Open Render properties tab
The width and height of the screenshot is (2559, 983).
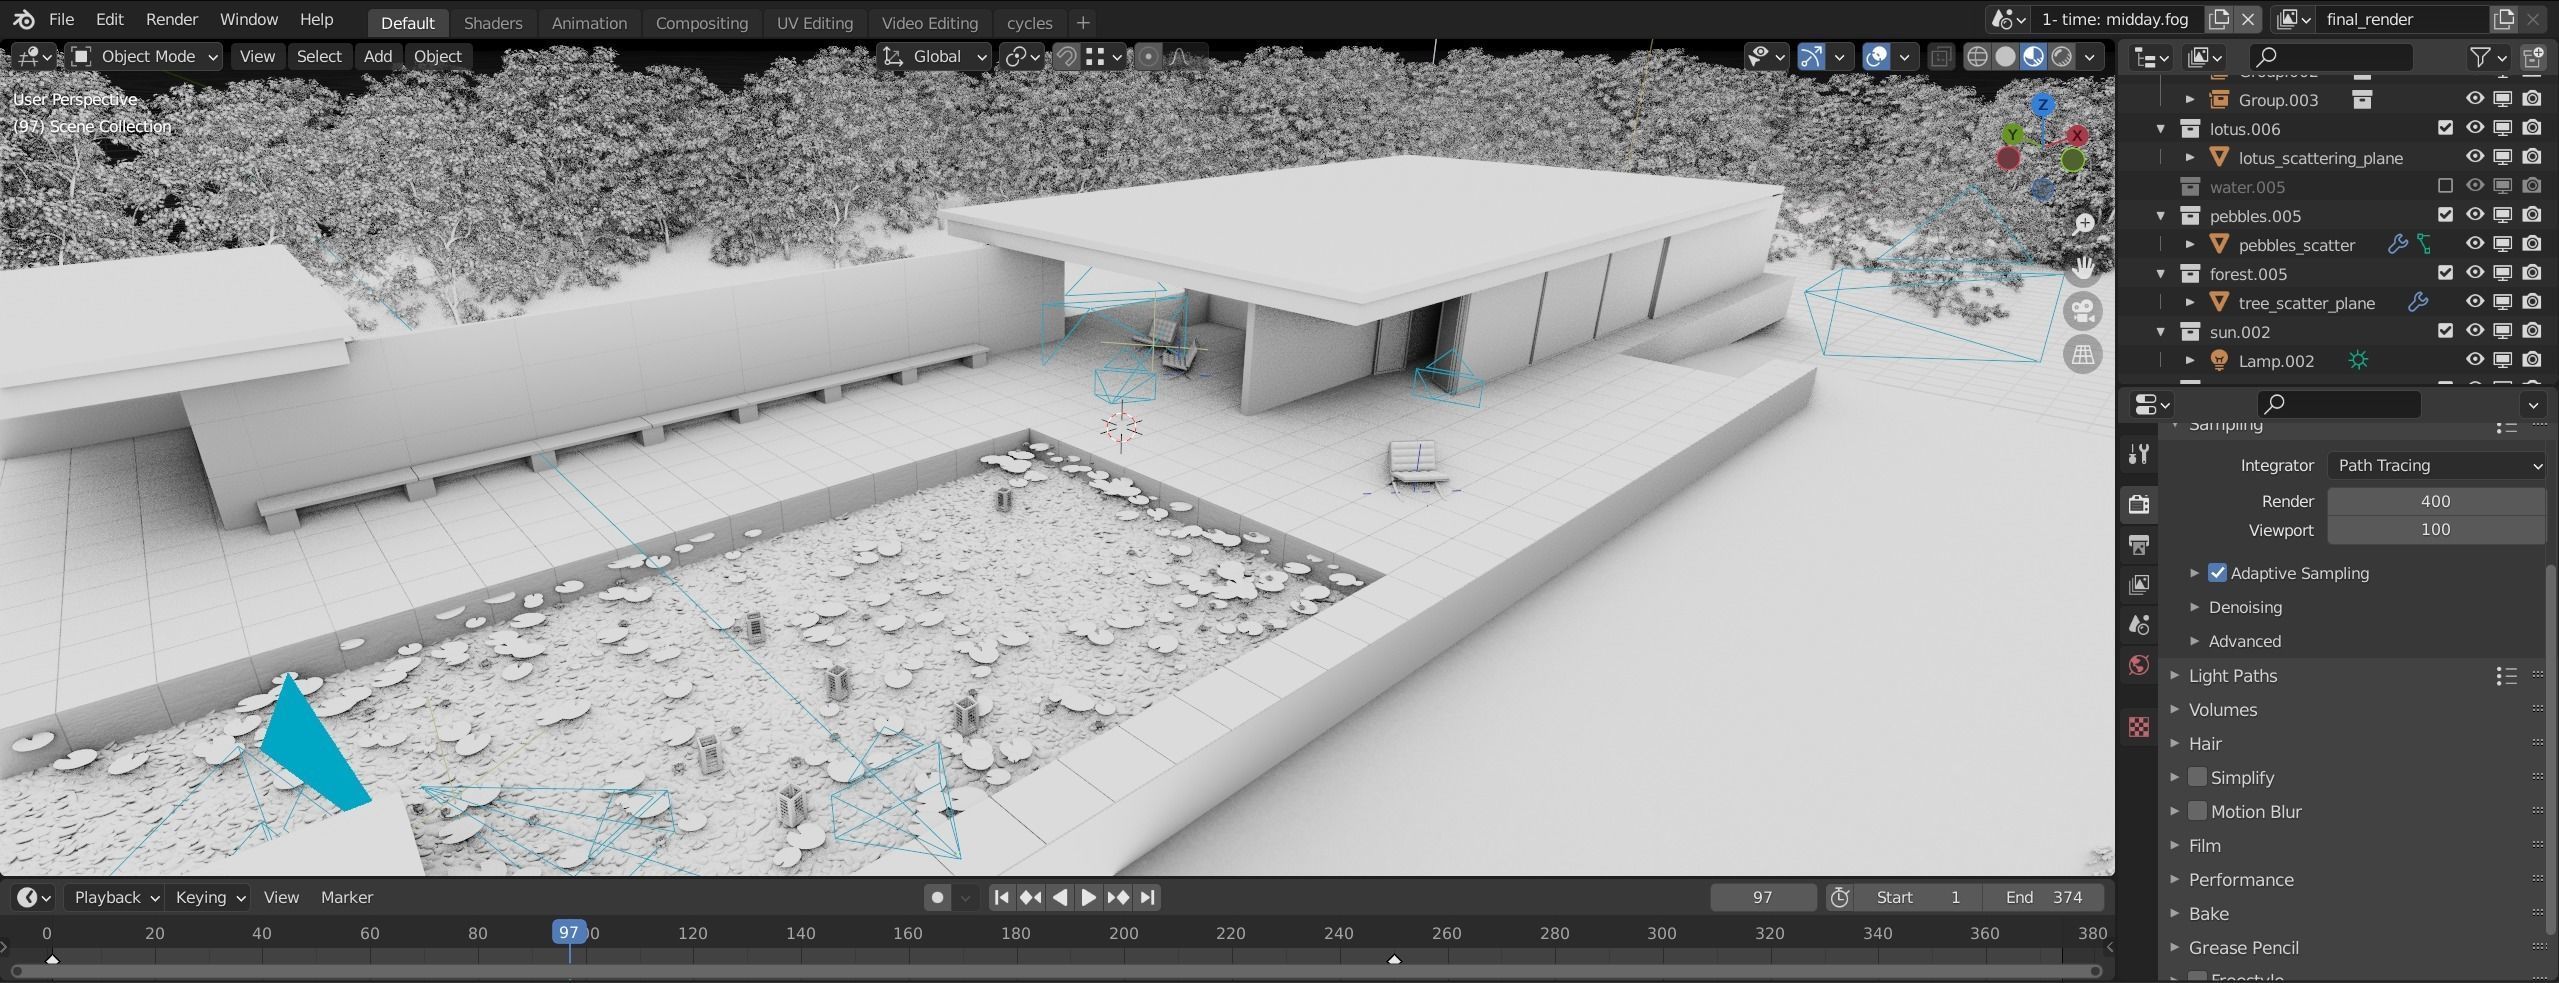pyautogui.click(x=2139, y=504)
